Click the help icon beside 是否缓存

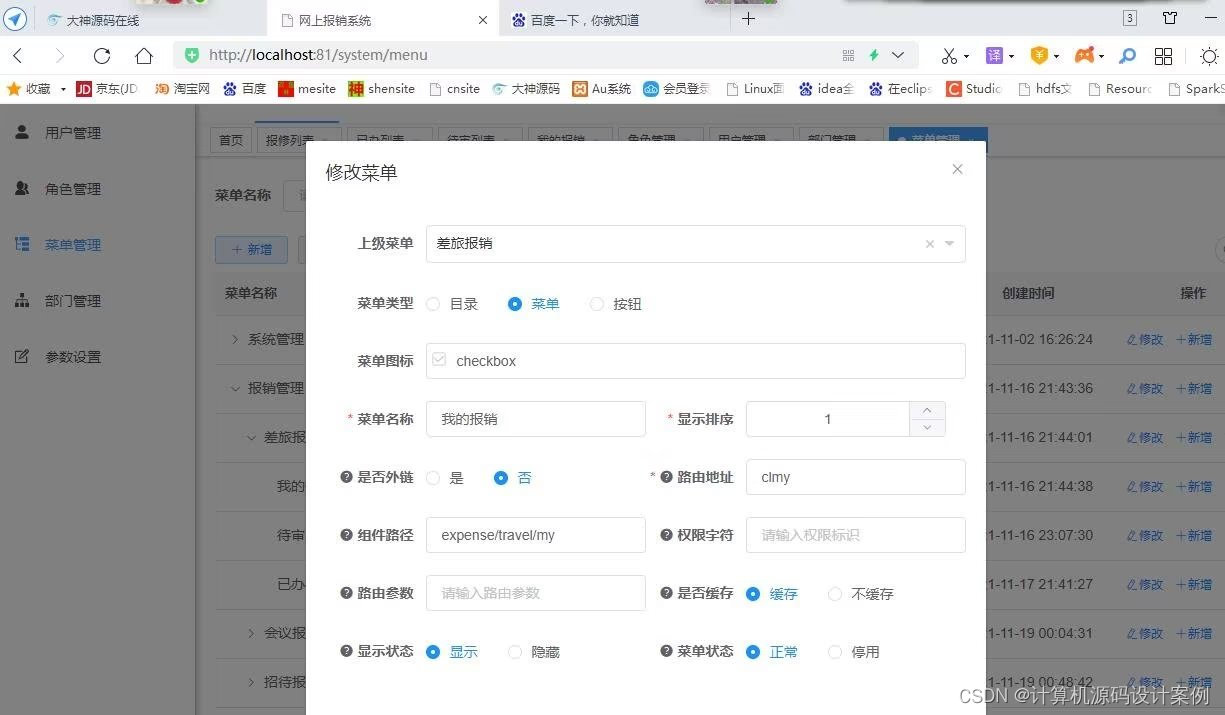667,593
